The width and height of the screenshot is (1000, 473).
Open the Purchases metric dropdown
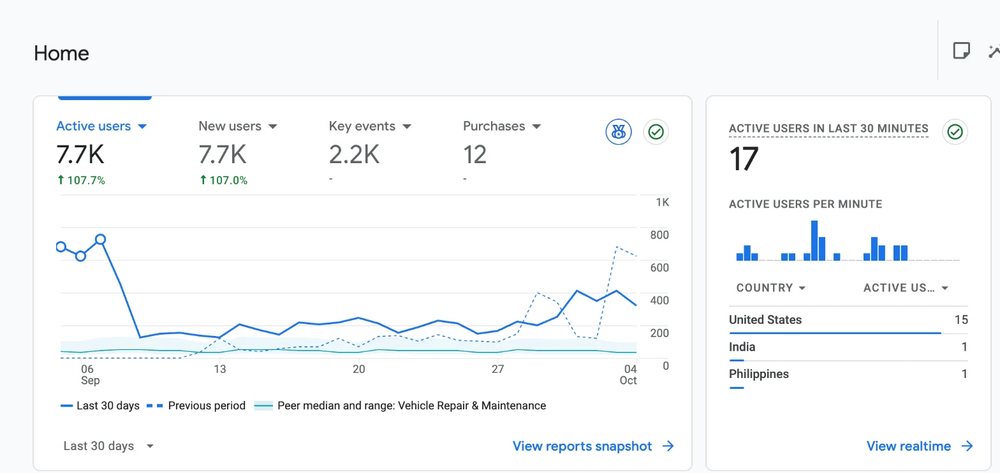point(502,126)
